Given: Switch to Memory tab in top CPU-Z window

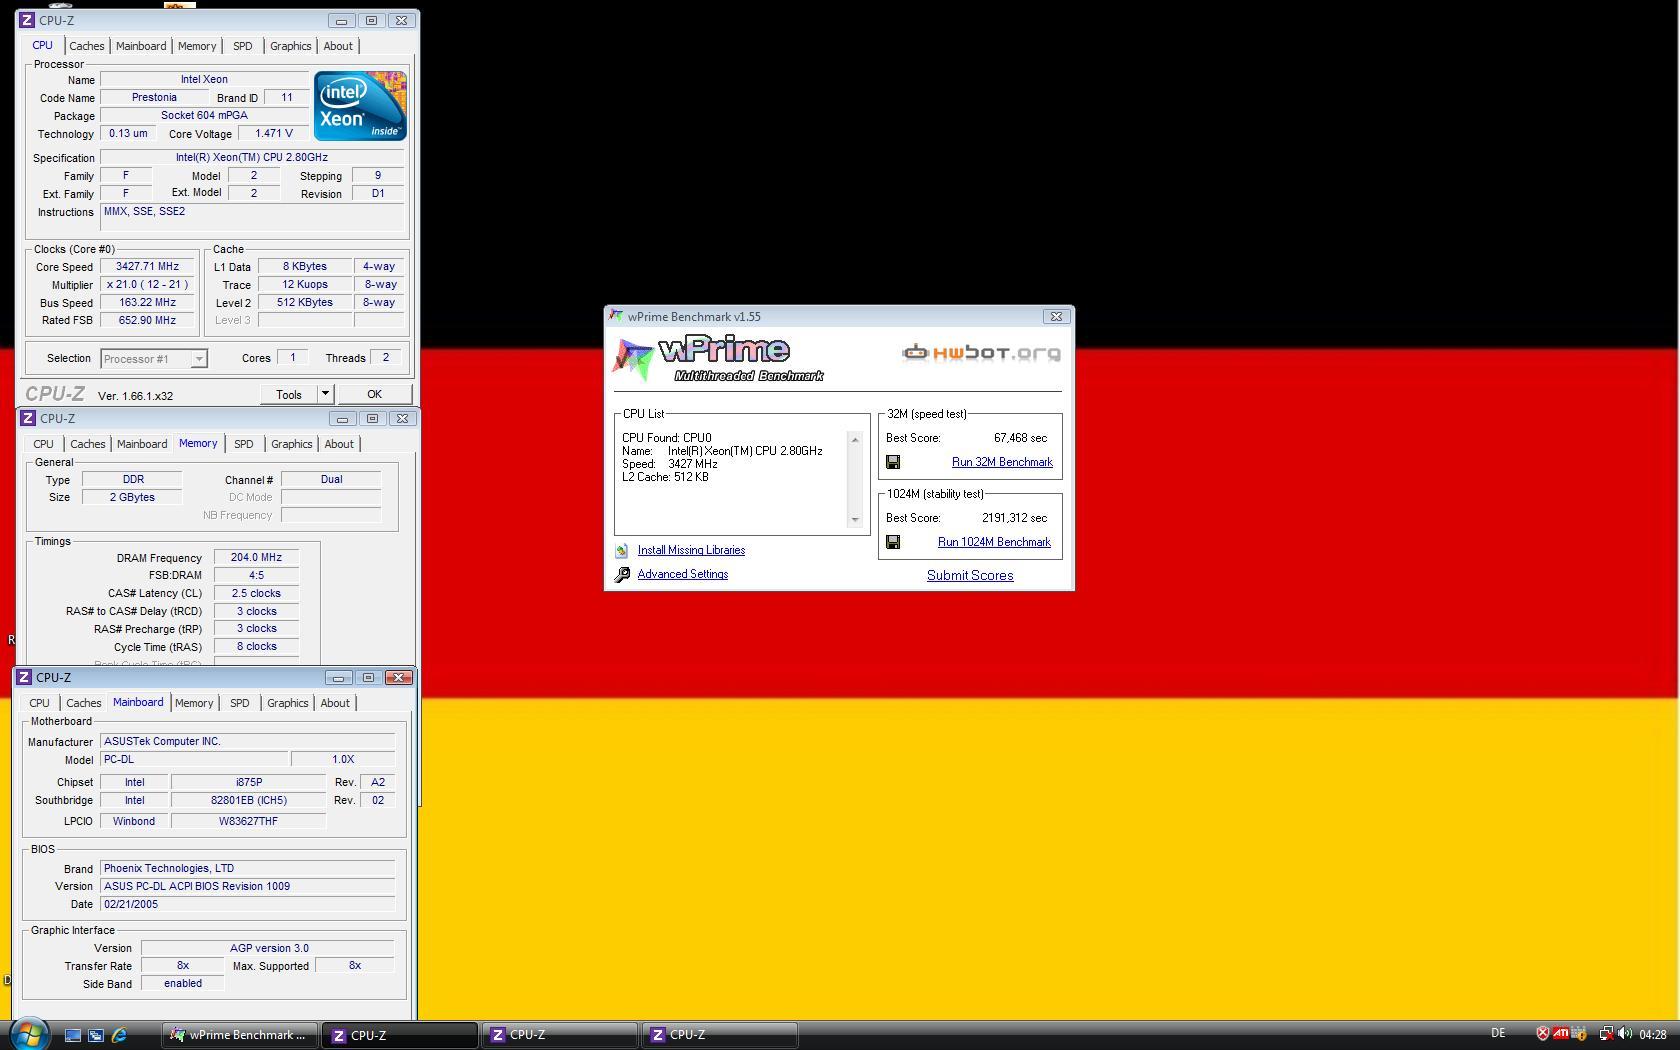Looking at the screenshot, I should 197,46.
